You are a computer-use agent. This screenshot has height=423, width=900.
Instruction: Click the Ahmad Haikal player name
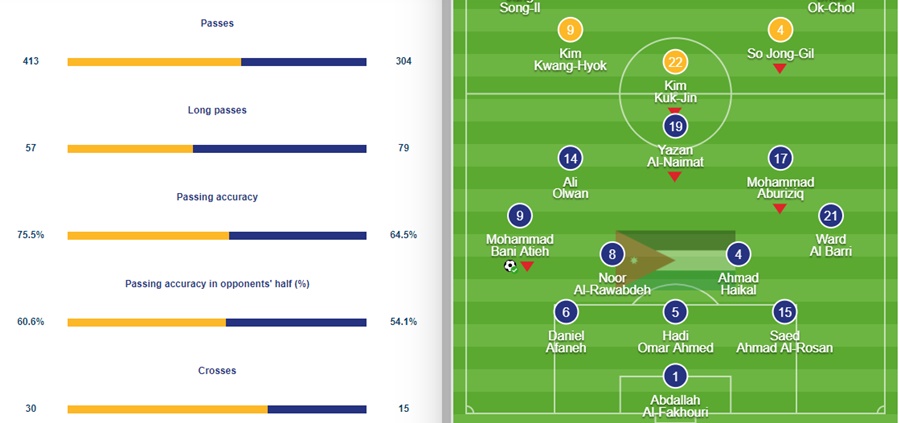(737, 283)
